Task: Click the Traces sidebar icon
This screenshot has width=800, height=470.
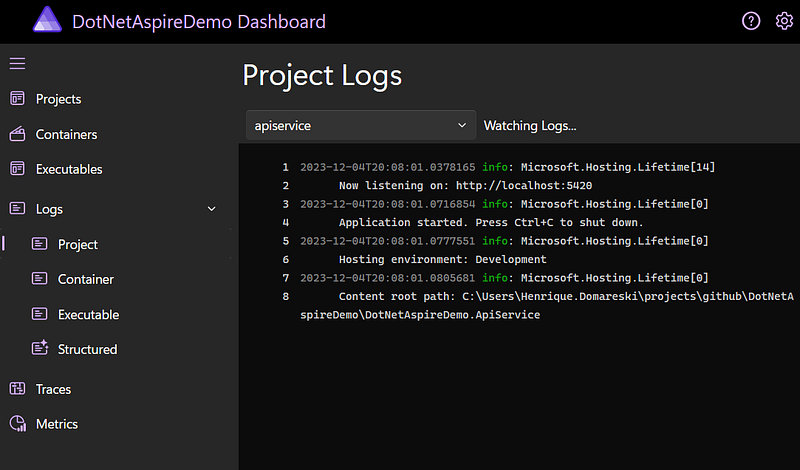Action: pyautogui.click(x=17, y=389)
